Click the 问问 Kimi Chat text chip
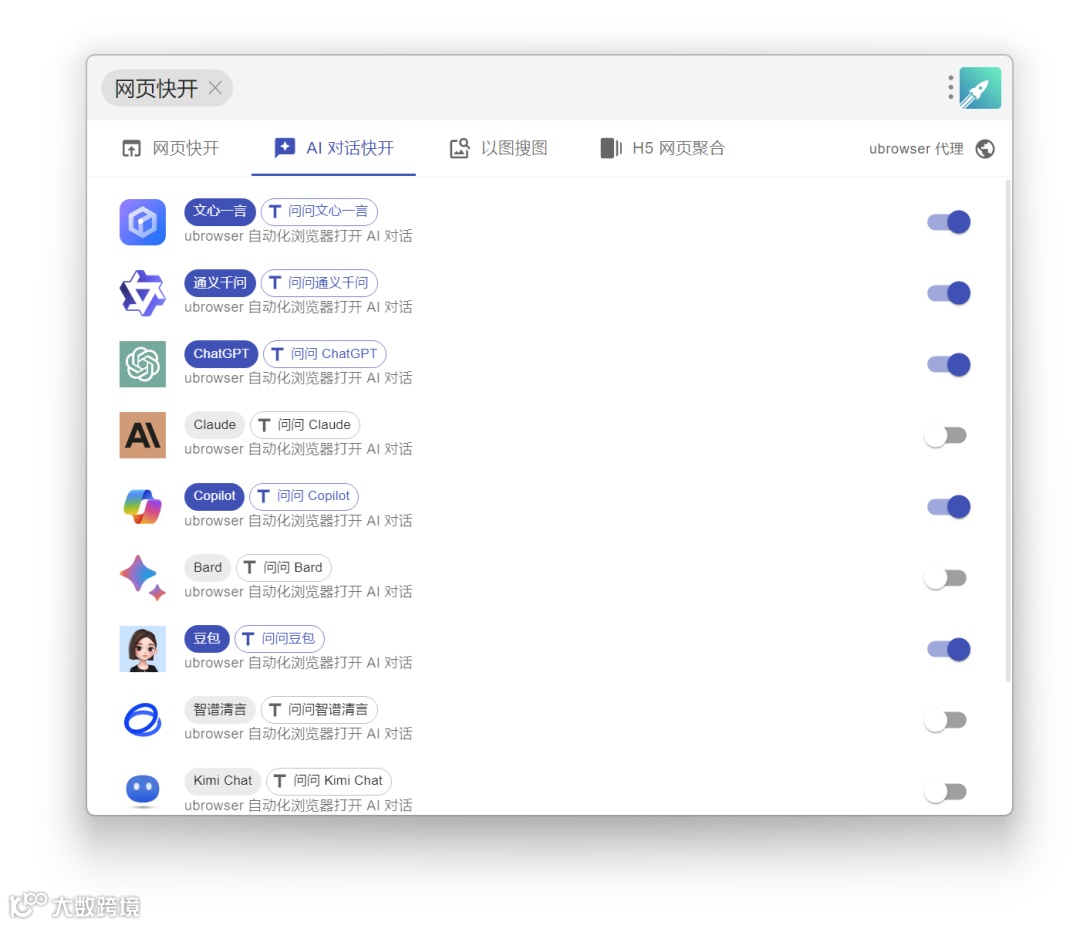Viewport: 1080px width, 926px height. point(329,781)
